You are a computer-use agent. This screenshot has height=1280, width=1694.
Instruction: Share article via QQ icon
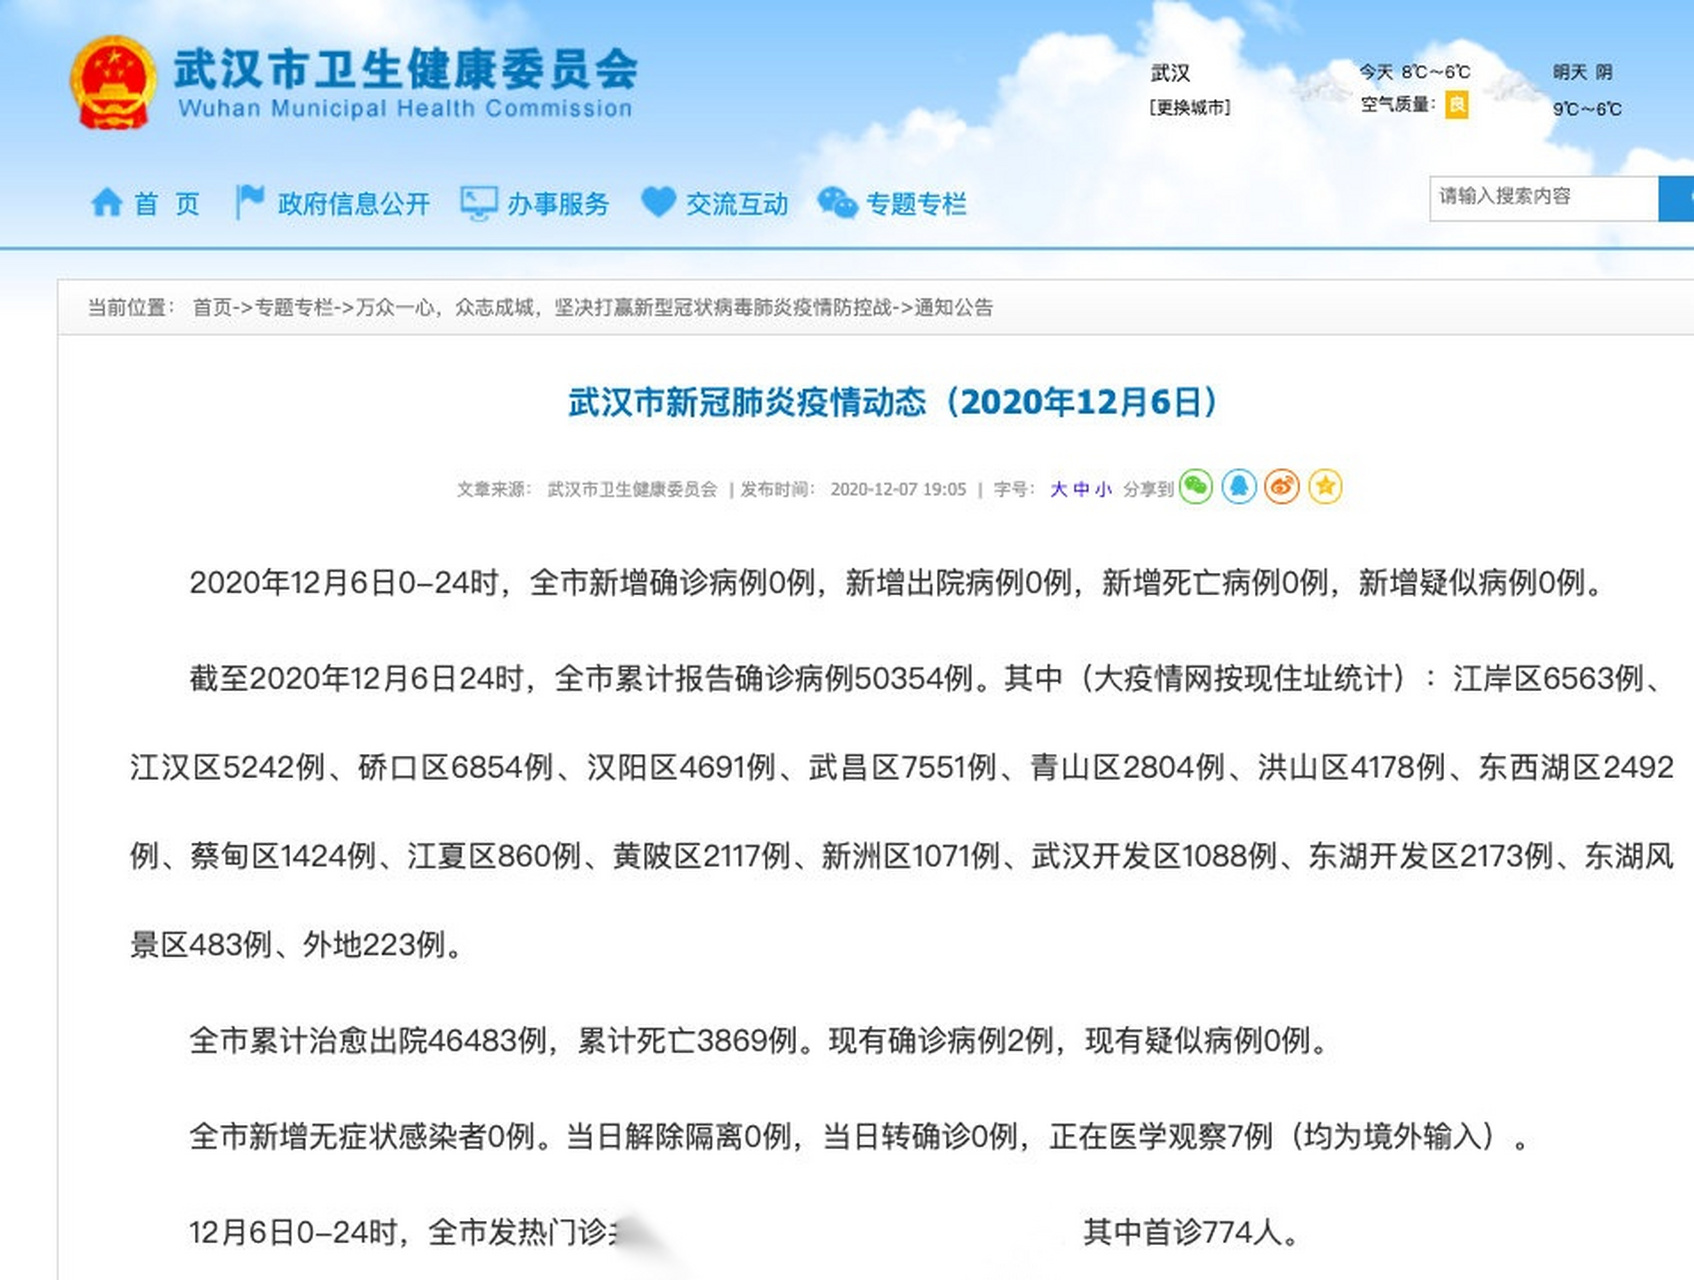point(1239,487)
